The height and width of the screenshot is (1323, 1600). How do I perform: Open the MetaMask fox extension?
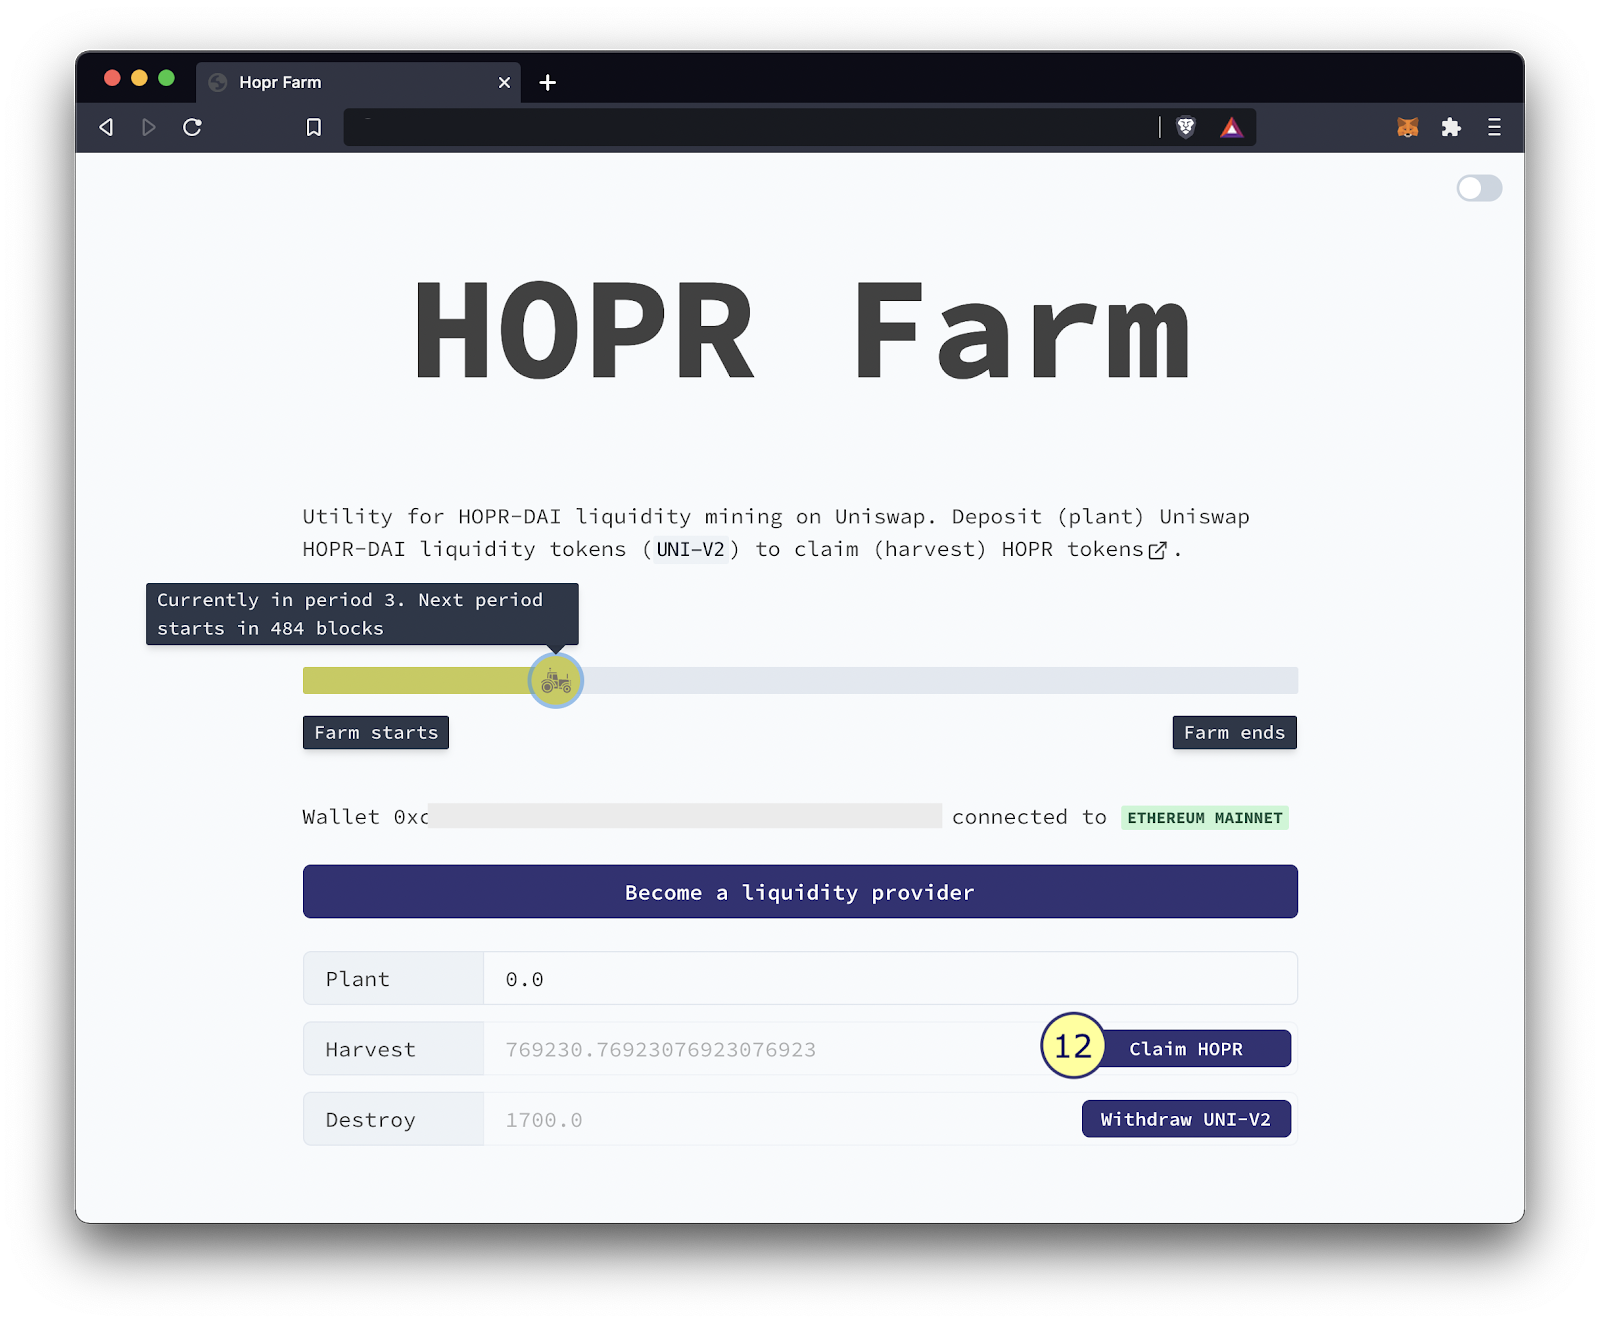coord(1408,127)
